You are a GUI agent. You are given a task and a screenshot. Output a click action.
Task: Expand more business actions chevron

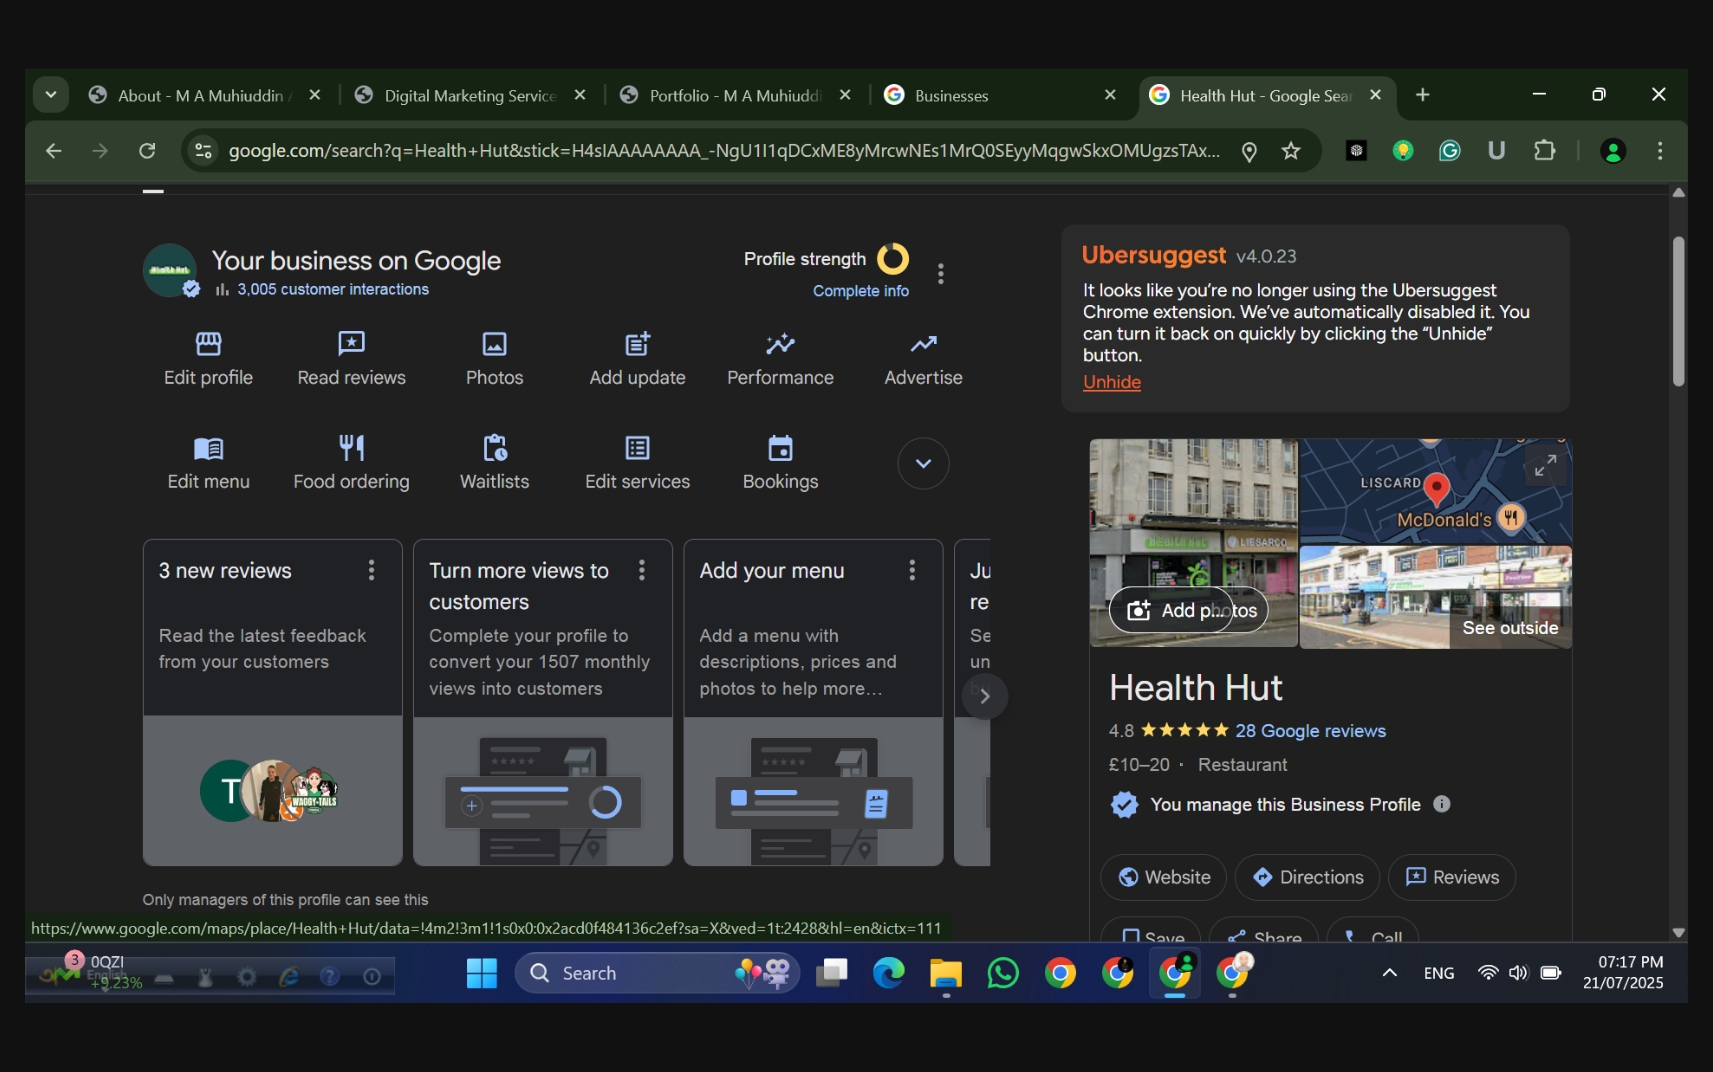coord(923,463)
